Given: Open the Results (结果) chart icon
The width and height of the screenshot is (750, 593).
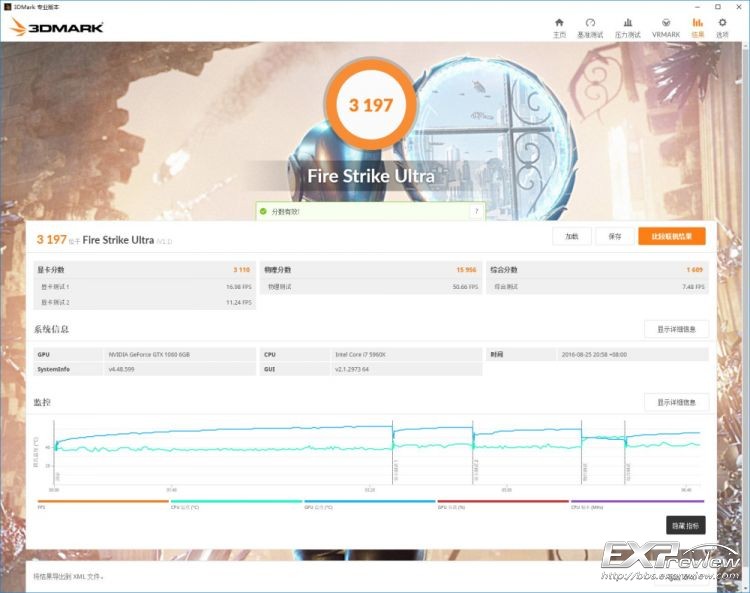Looking at the screenshot, I should (x=697, y=23).
